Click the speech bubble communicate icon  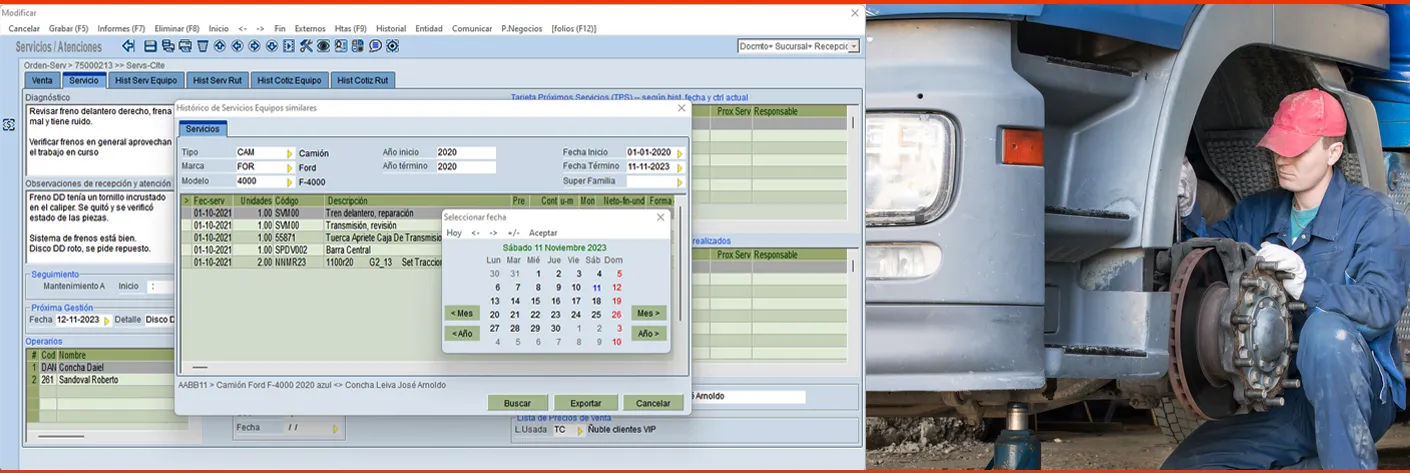[375, 46]
